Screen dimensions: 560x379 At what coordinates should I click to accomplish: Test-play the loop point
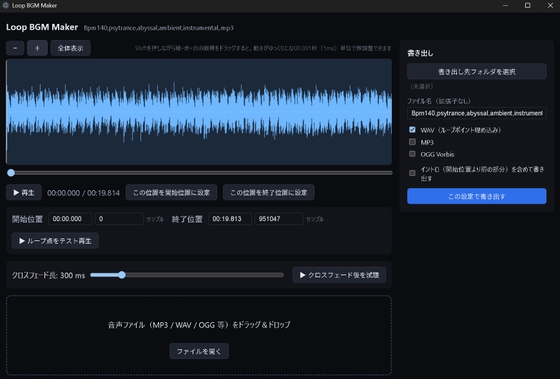click(55, 241)
